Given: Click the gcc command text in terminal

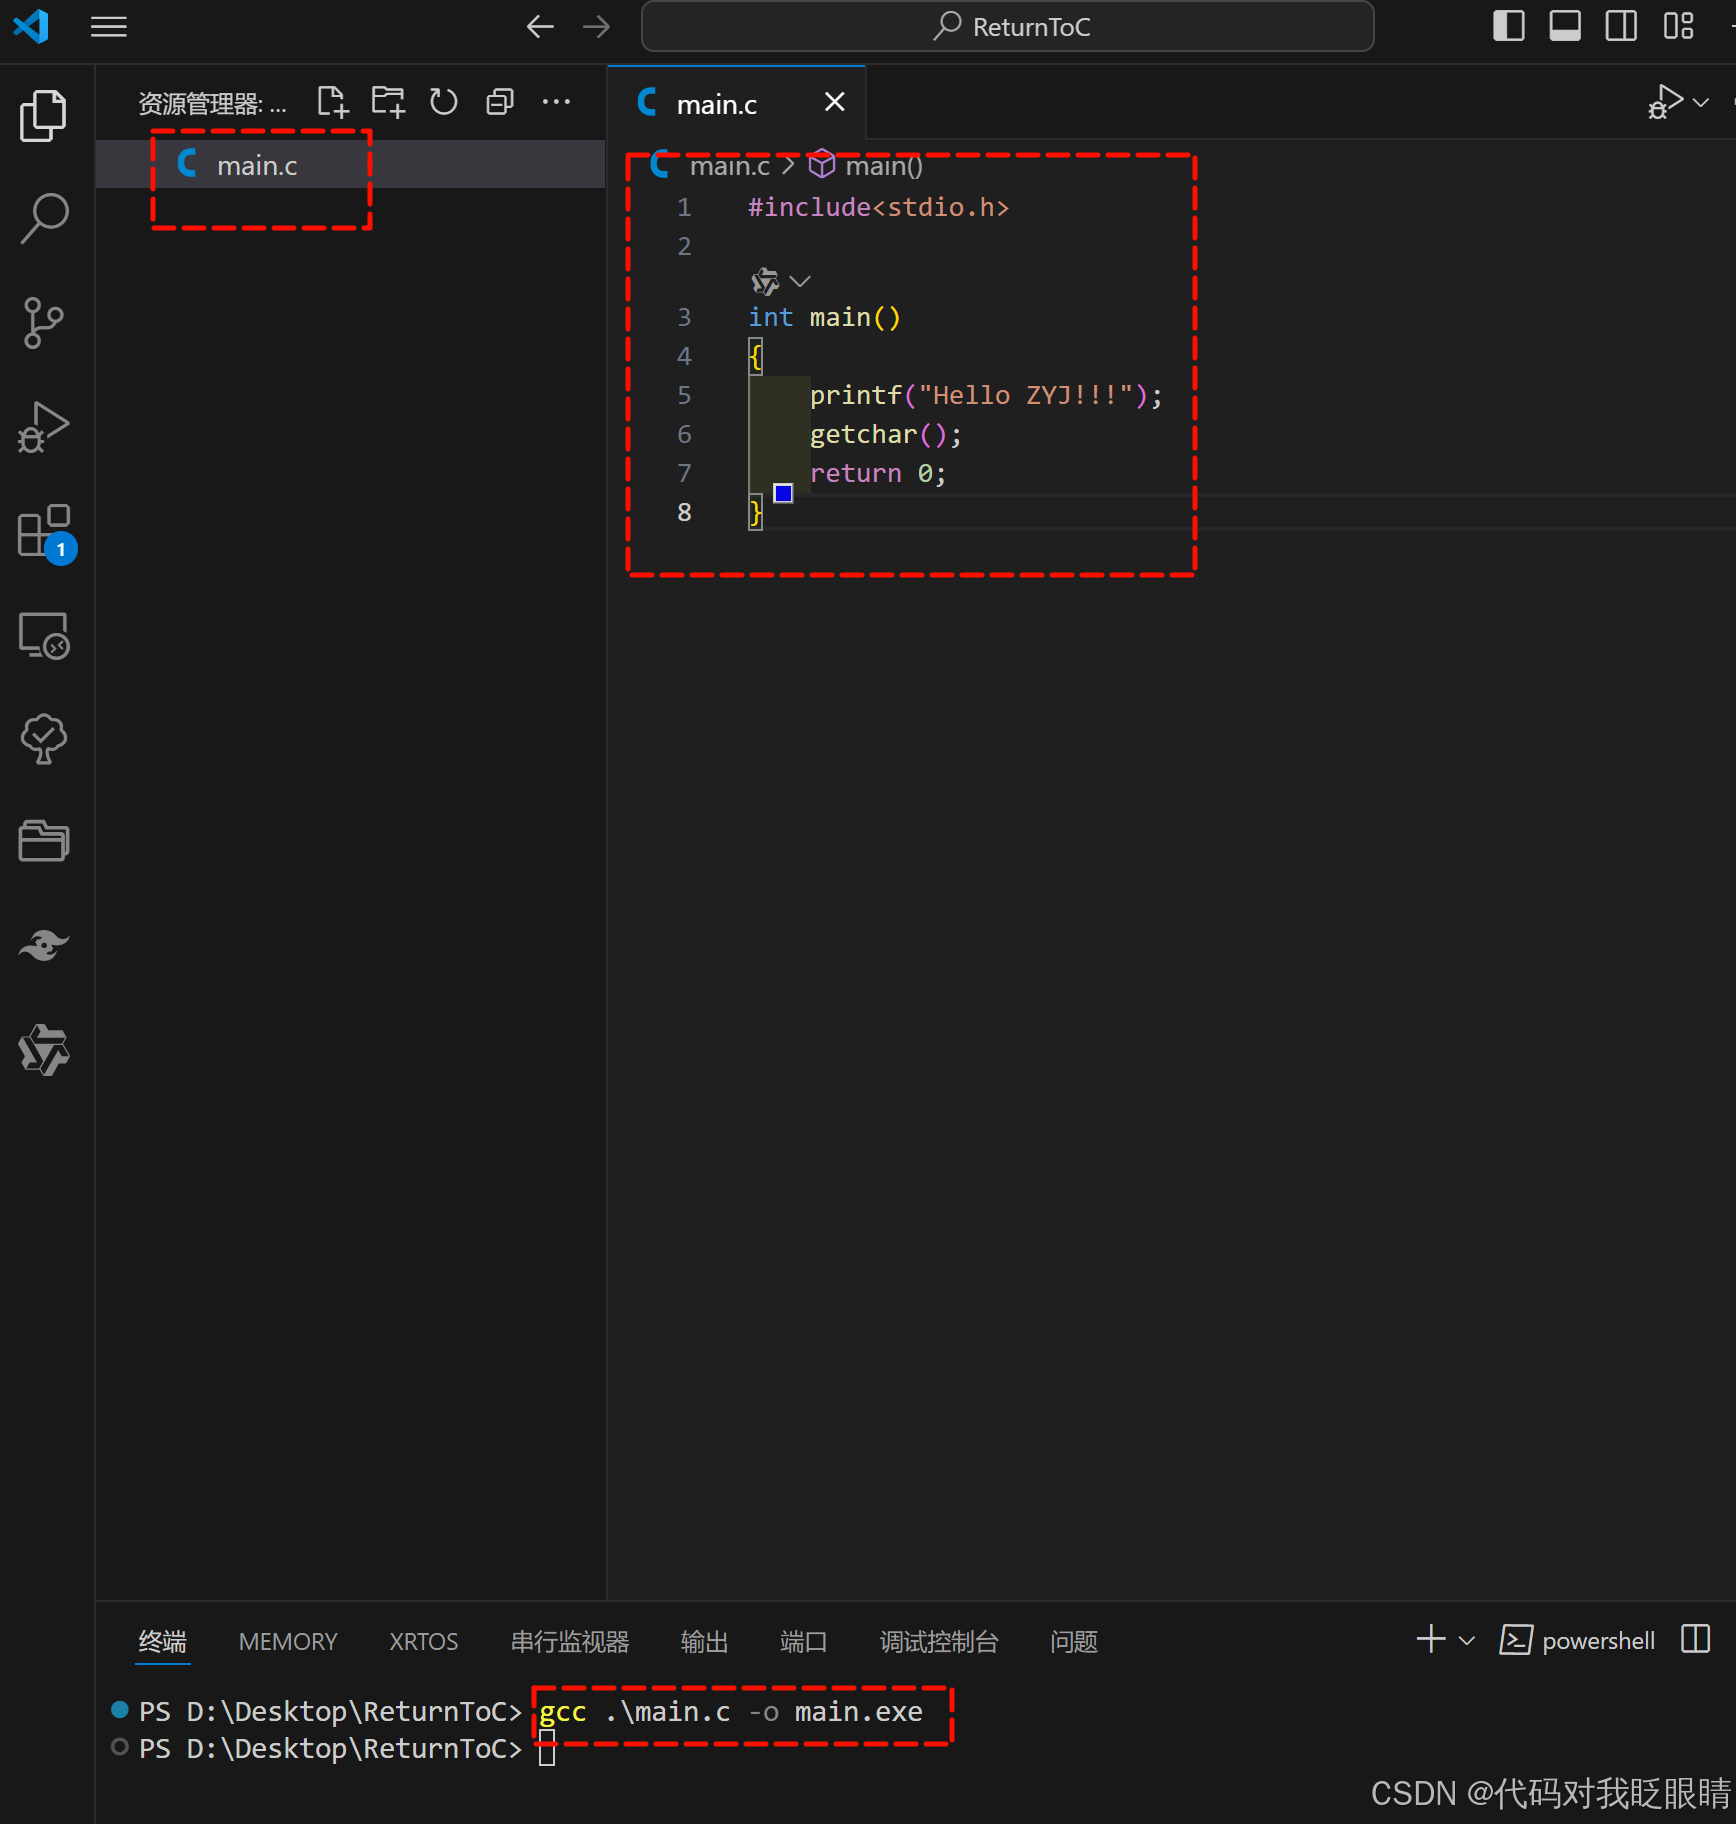Looking at the screenshot, I should pos(731,1712).
